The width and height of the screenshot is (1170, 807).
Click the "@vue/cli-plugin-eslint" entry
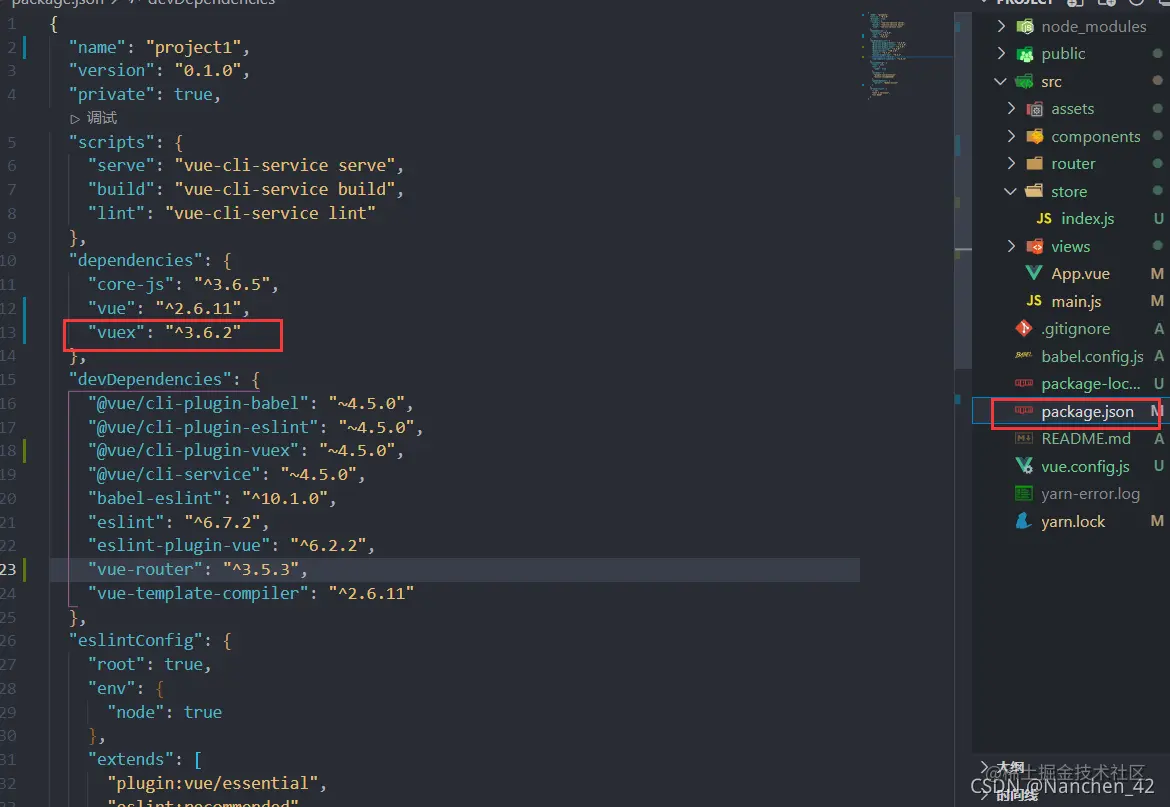[x=255, y=427]
